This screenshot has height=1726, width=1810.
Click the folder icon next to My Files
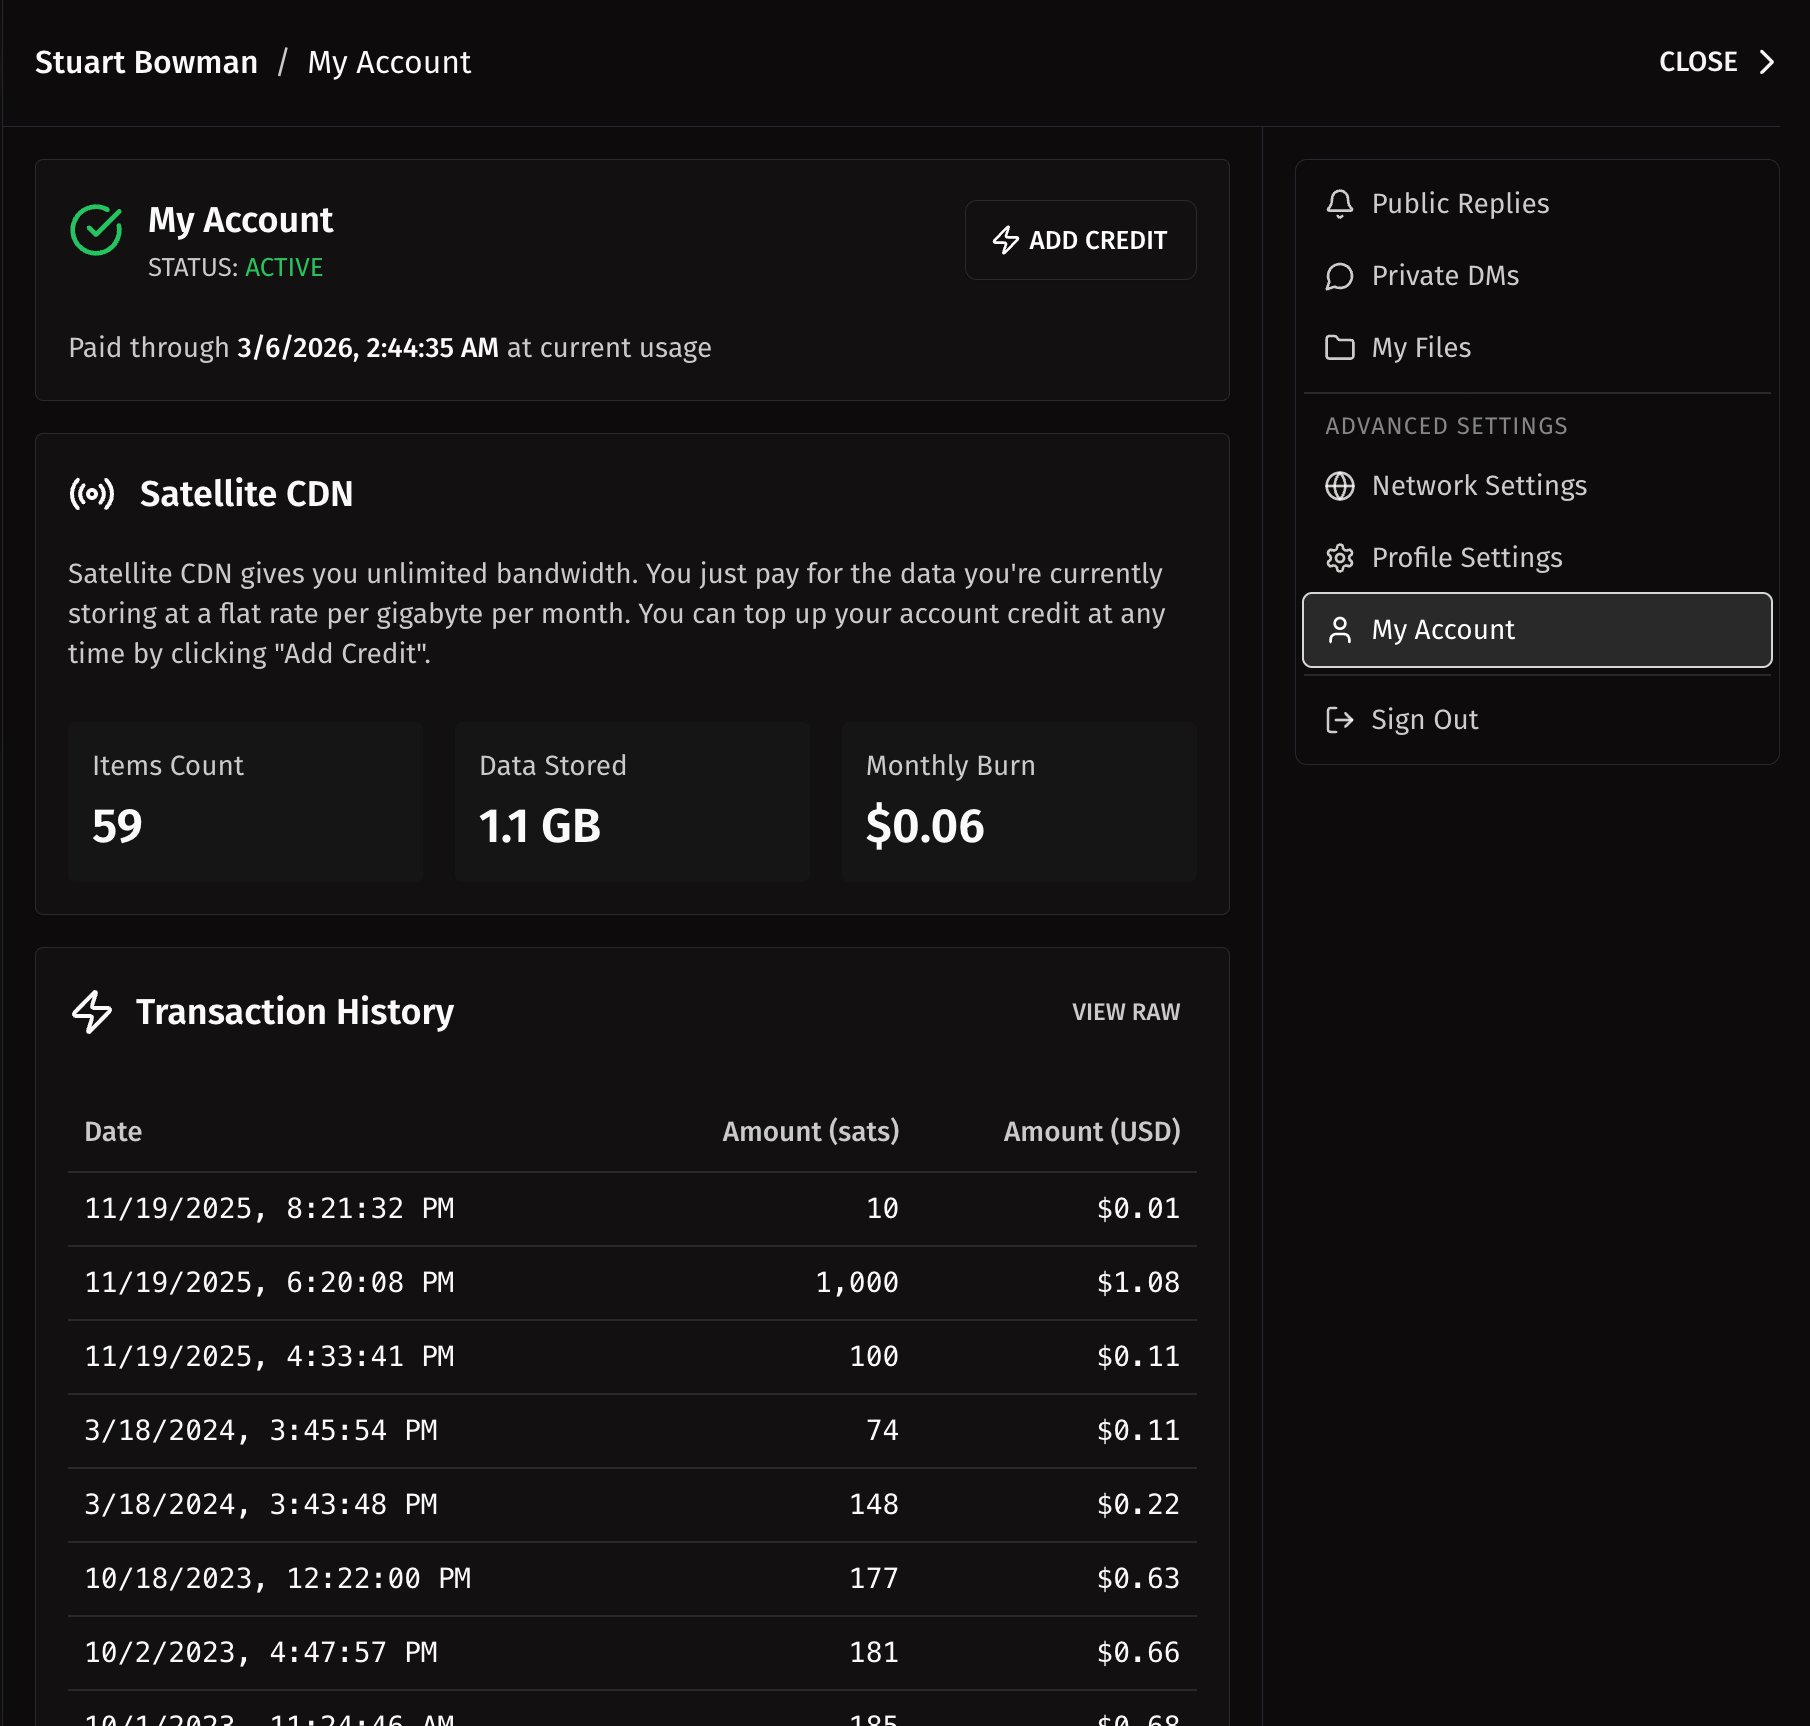(1339, 348)
